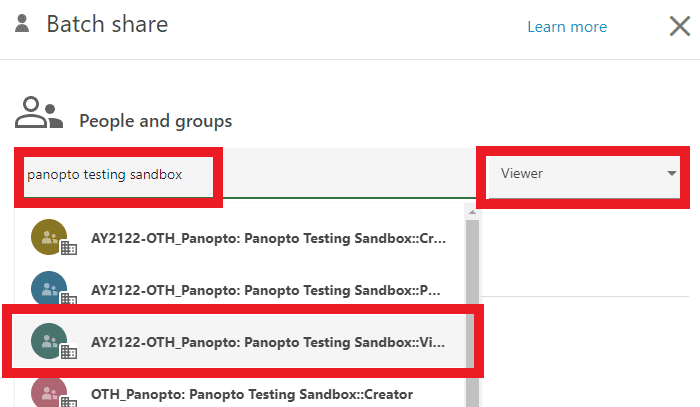This screenshot has width=700, height=407.
Task: Click the scrollbar up arrow in results
Action: click(472, 211)
